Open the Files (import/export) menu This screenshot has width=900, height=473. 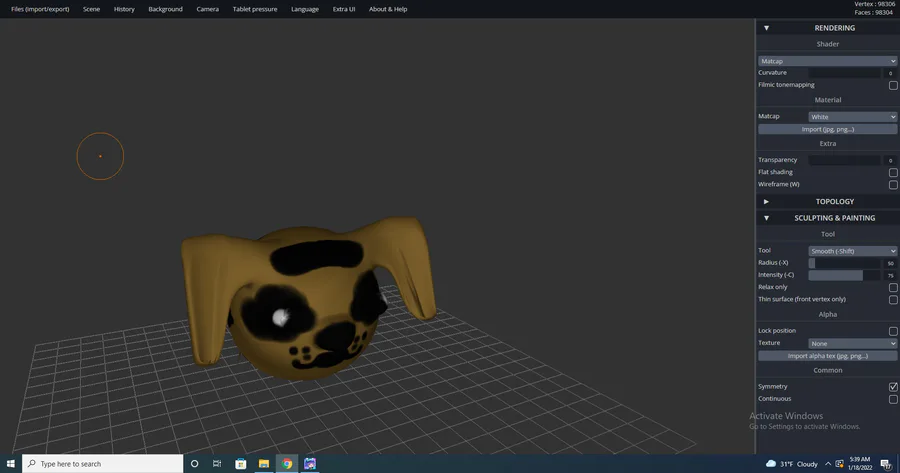(x=40, y=9)
